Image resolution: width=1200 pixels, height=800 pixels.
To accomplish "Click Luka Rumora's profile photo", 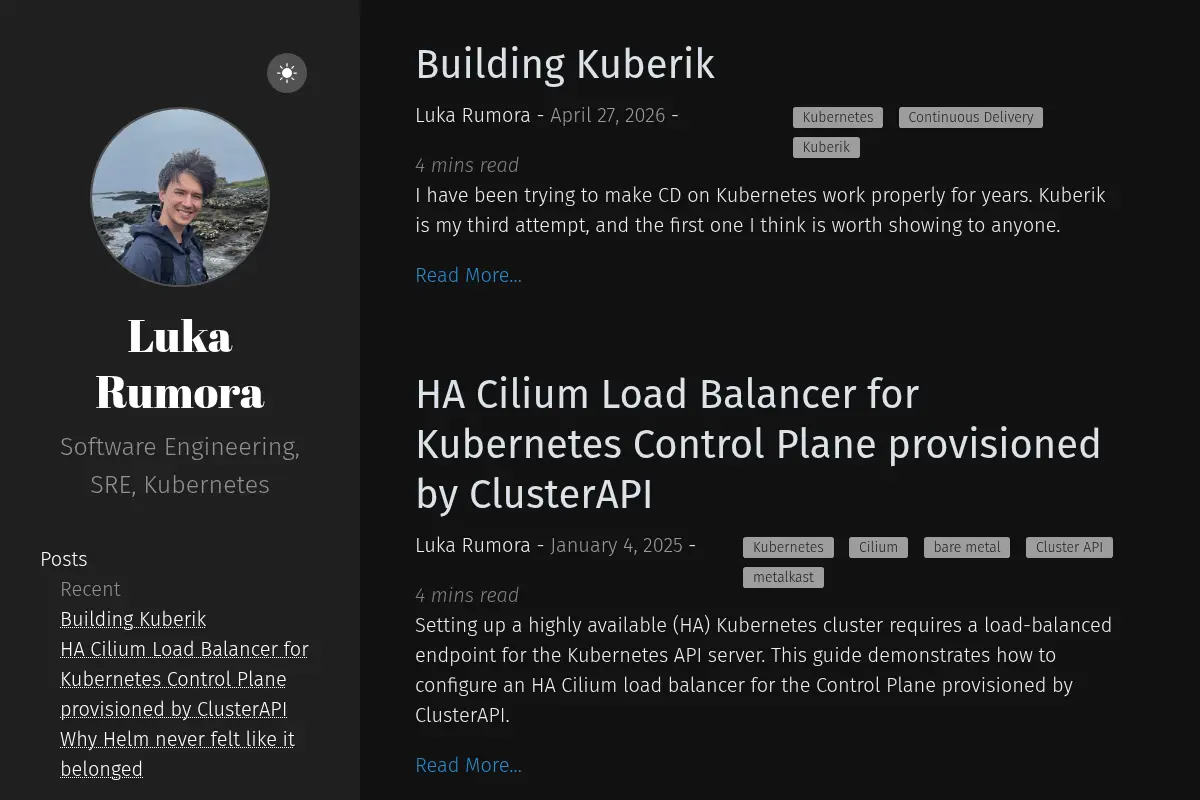I will click(180, 197).
